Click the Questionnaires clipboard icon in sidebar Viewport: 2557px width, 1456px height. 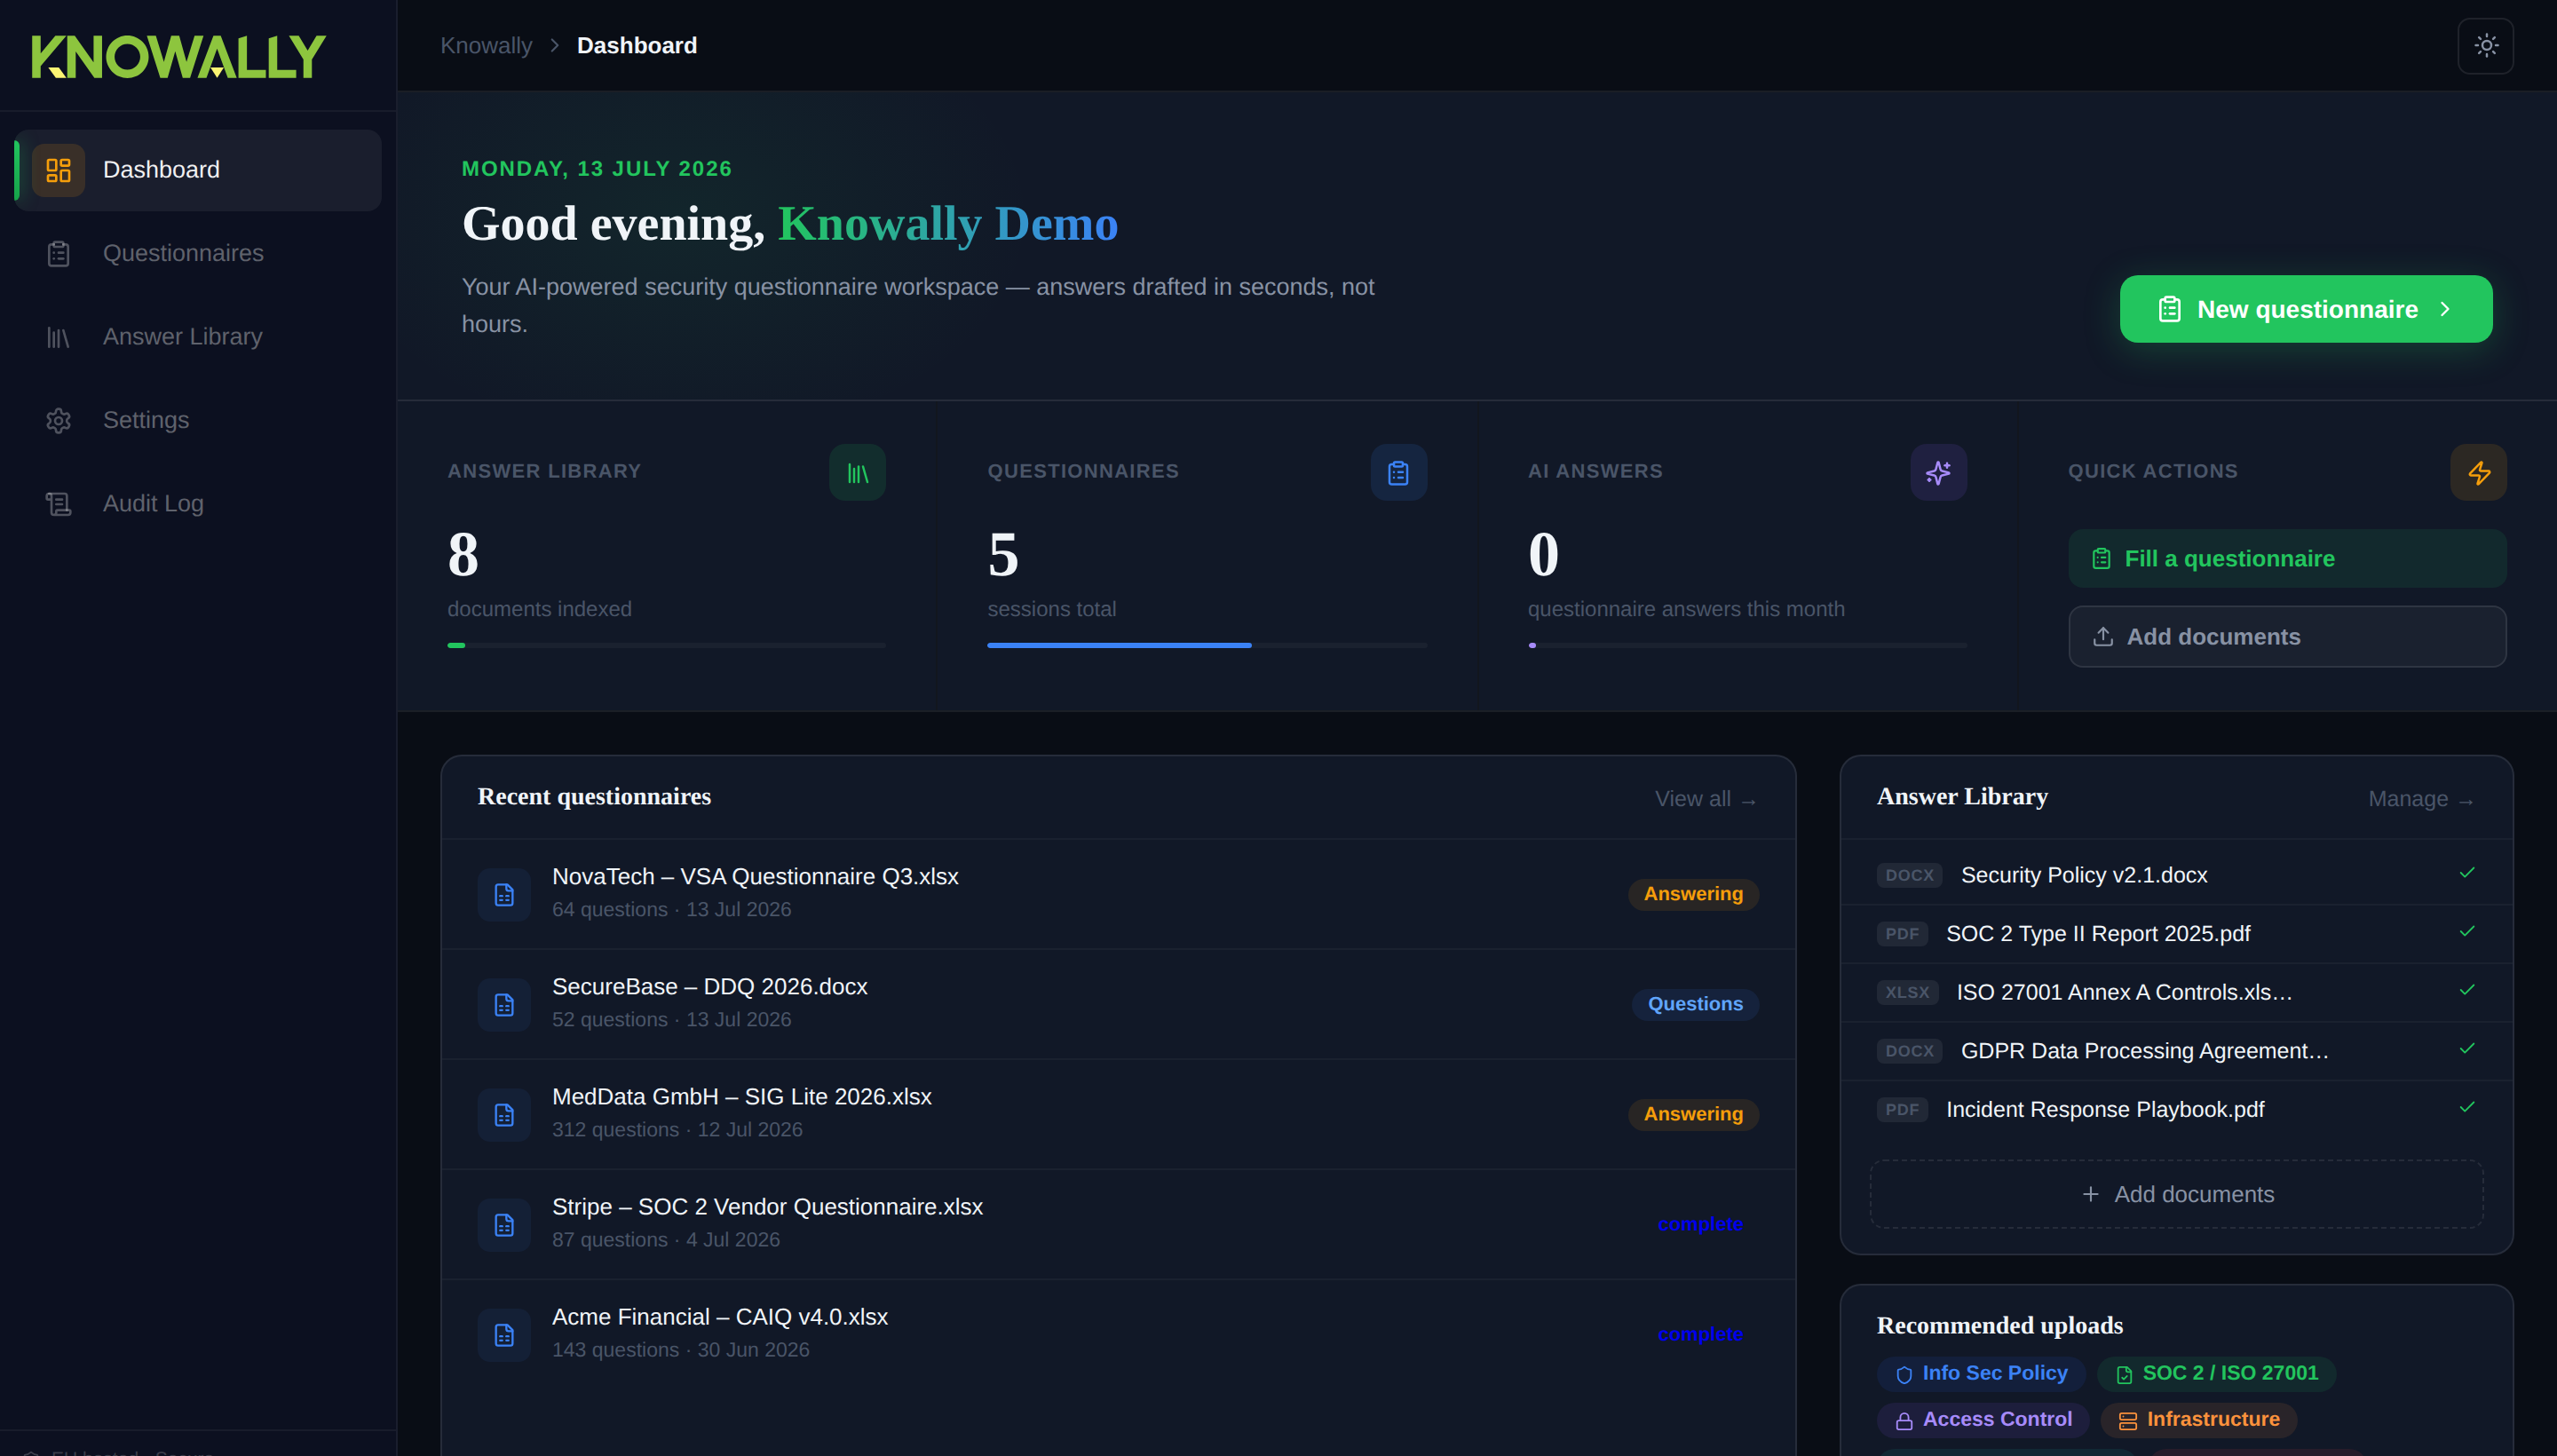(x=58, y=254)
